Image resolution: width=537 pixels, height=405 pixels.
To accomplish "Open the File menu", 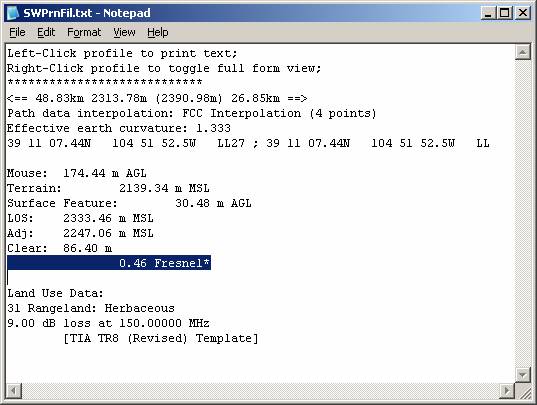I will [x=17, y=33].
